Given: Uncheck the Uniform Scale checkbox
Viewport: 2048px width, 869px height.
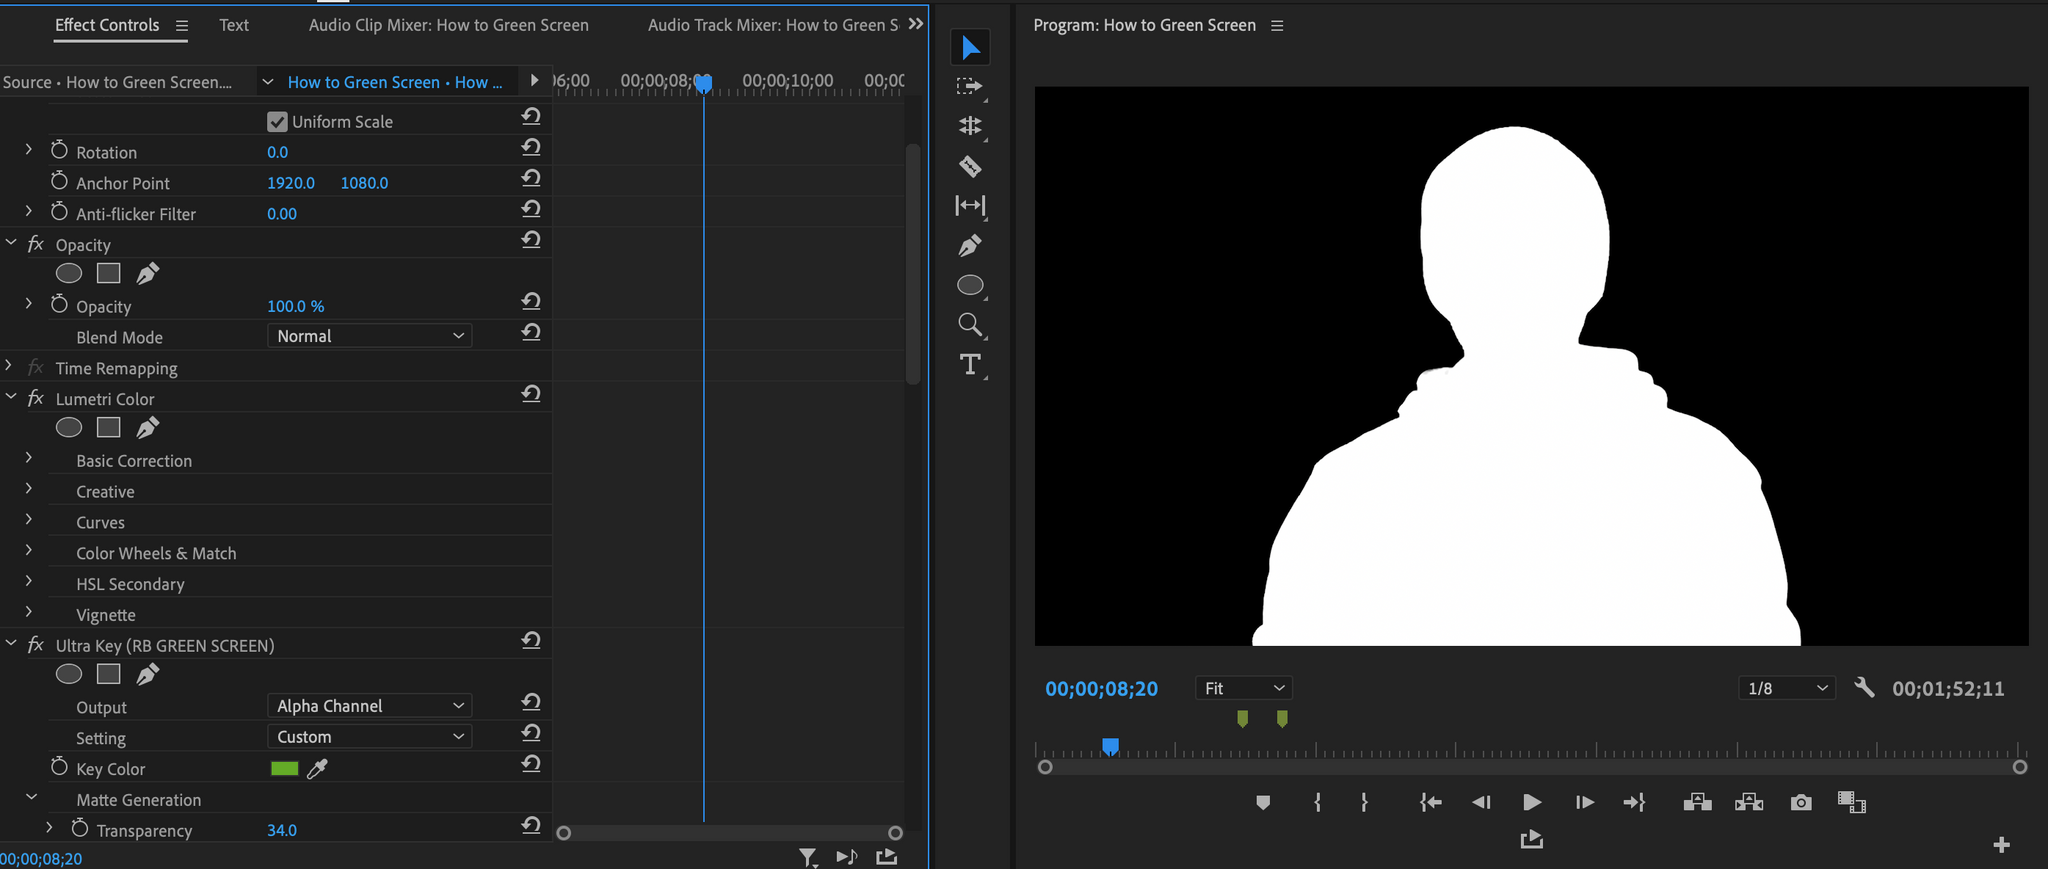Looking at the screenshot, I should click(277, 122).
